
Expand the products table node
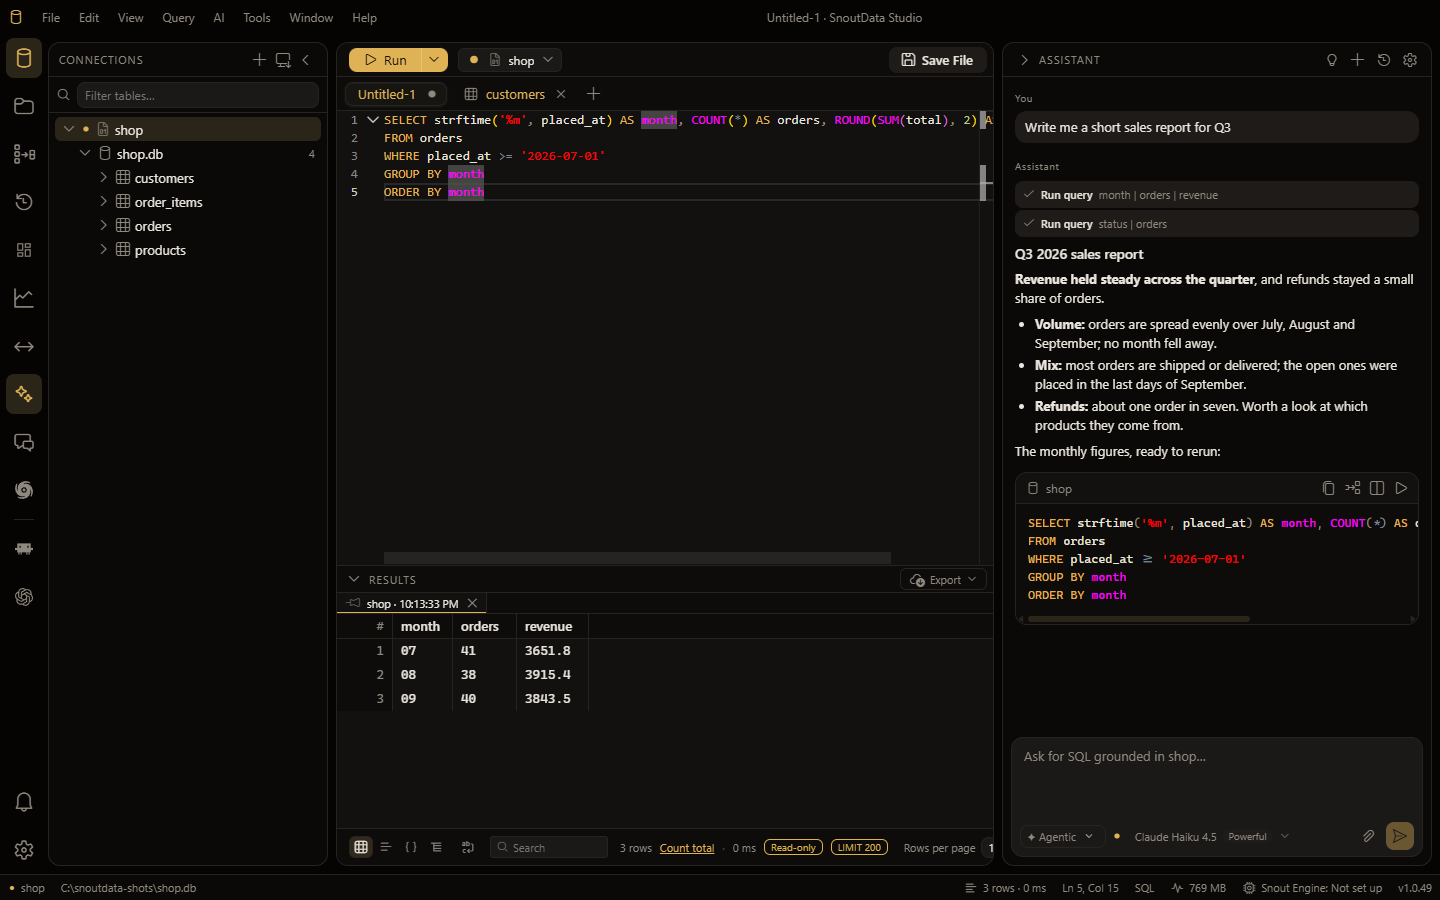[x=103, y=250]
